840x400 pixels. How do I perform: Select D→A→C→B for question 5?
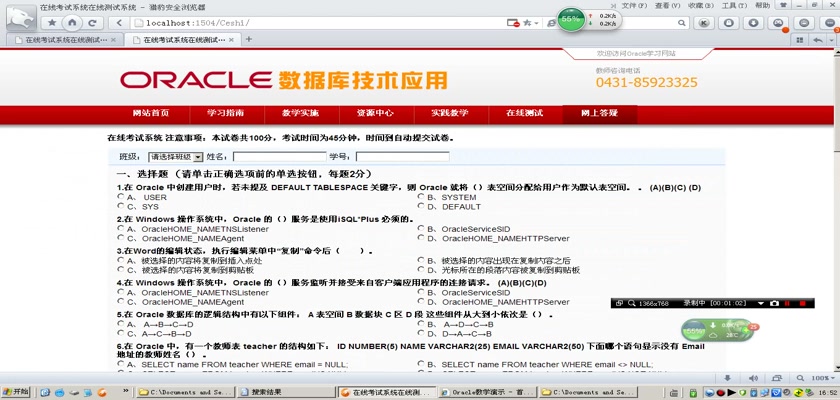pyautogui.click(x=421, y=334)
